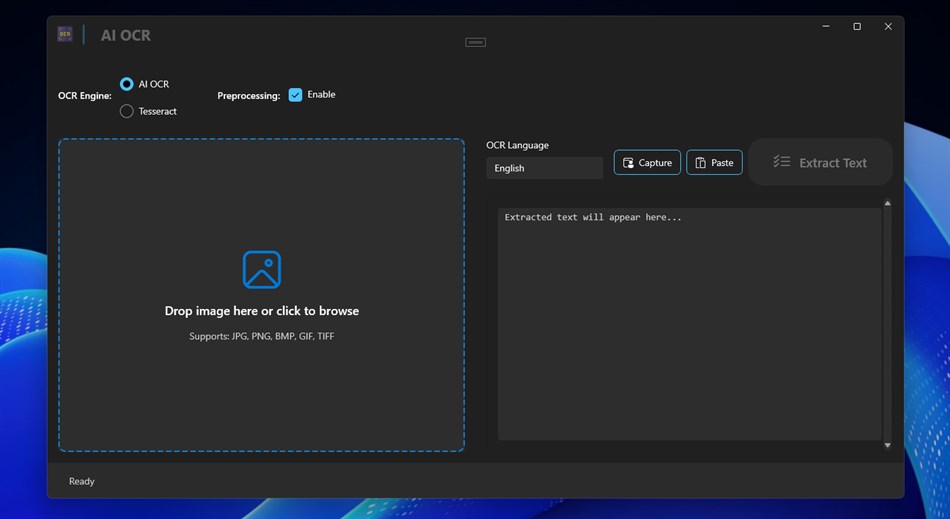950x519 pixels.
Task: Click the Ready status text
Action: [82, 481]
